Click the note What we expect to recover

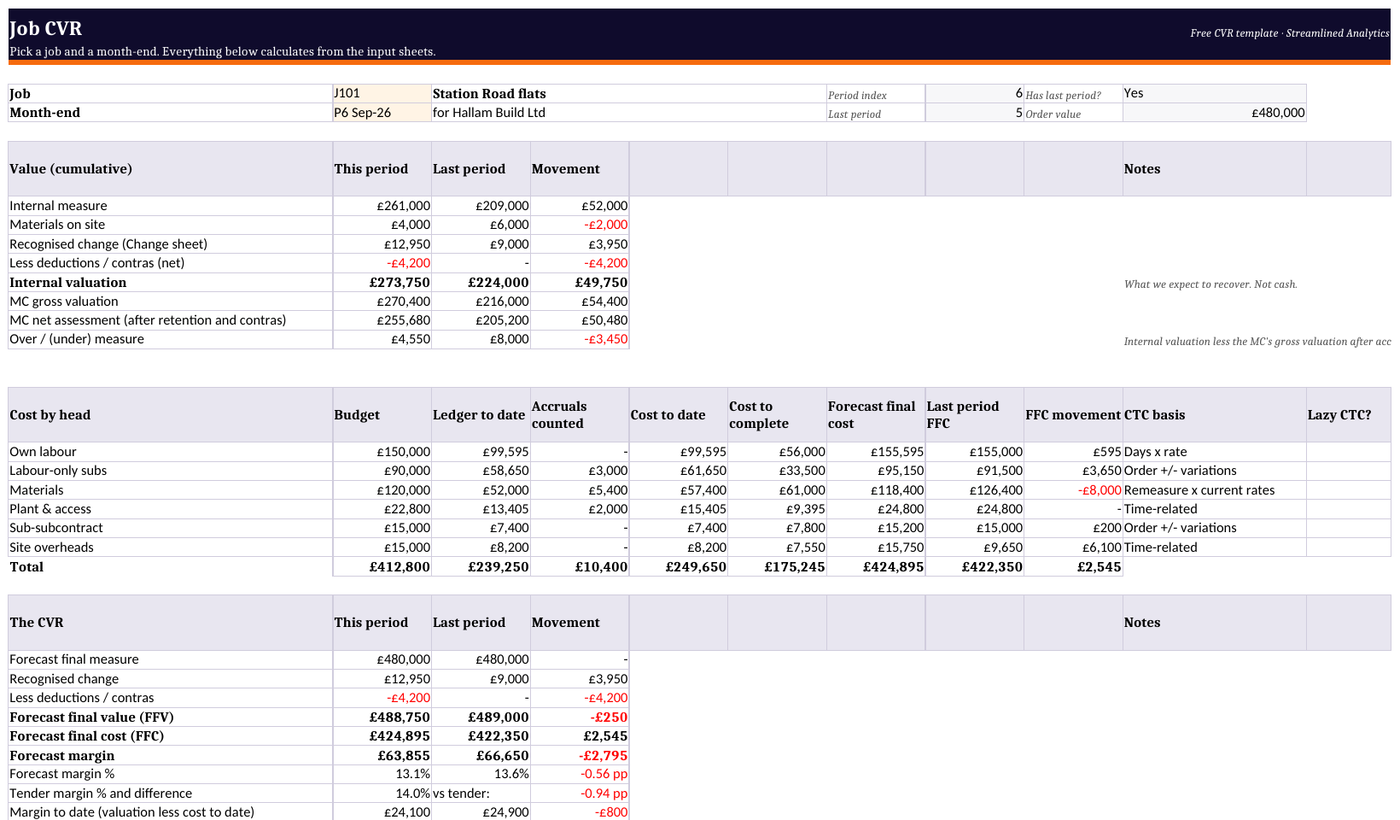1210,284
